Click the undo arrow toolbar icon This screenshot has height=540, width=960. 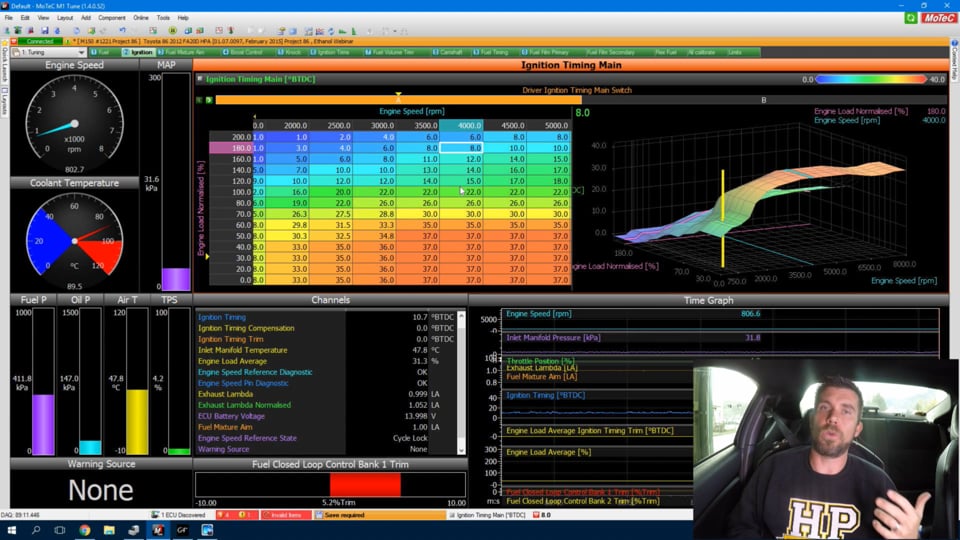coord(122,31)
